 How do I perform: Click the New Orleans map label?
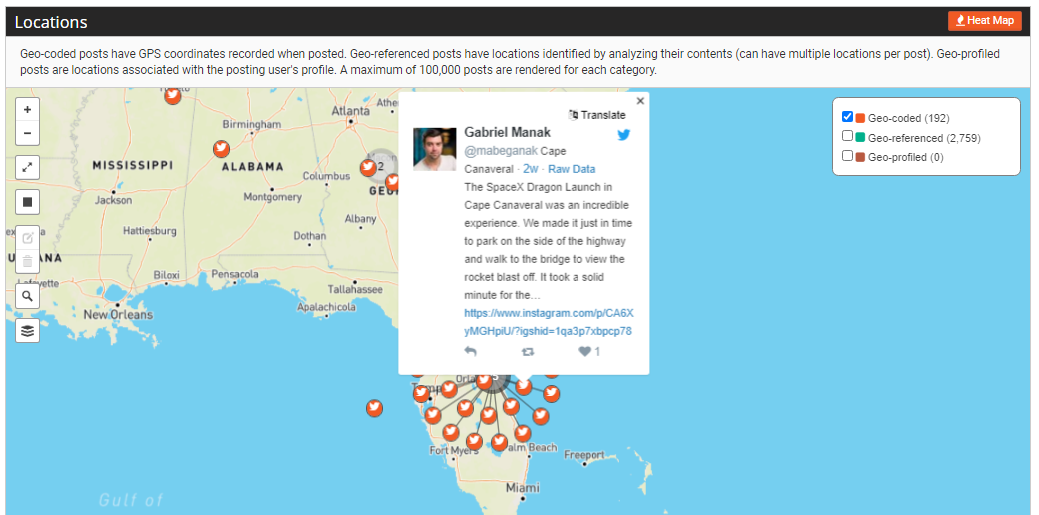[x=118, y=315]
